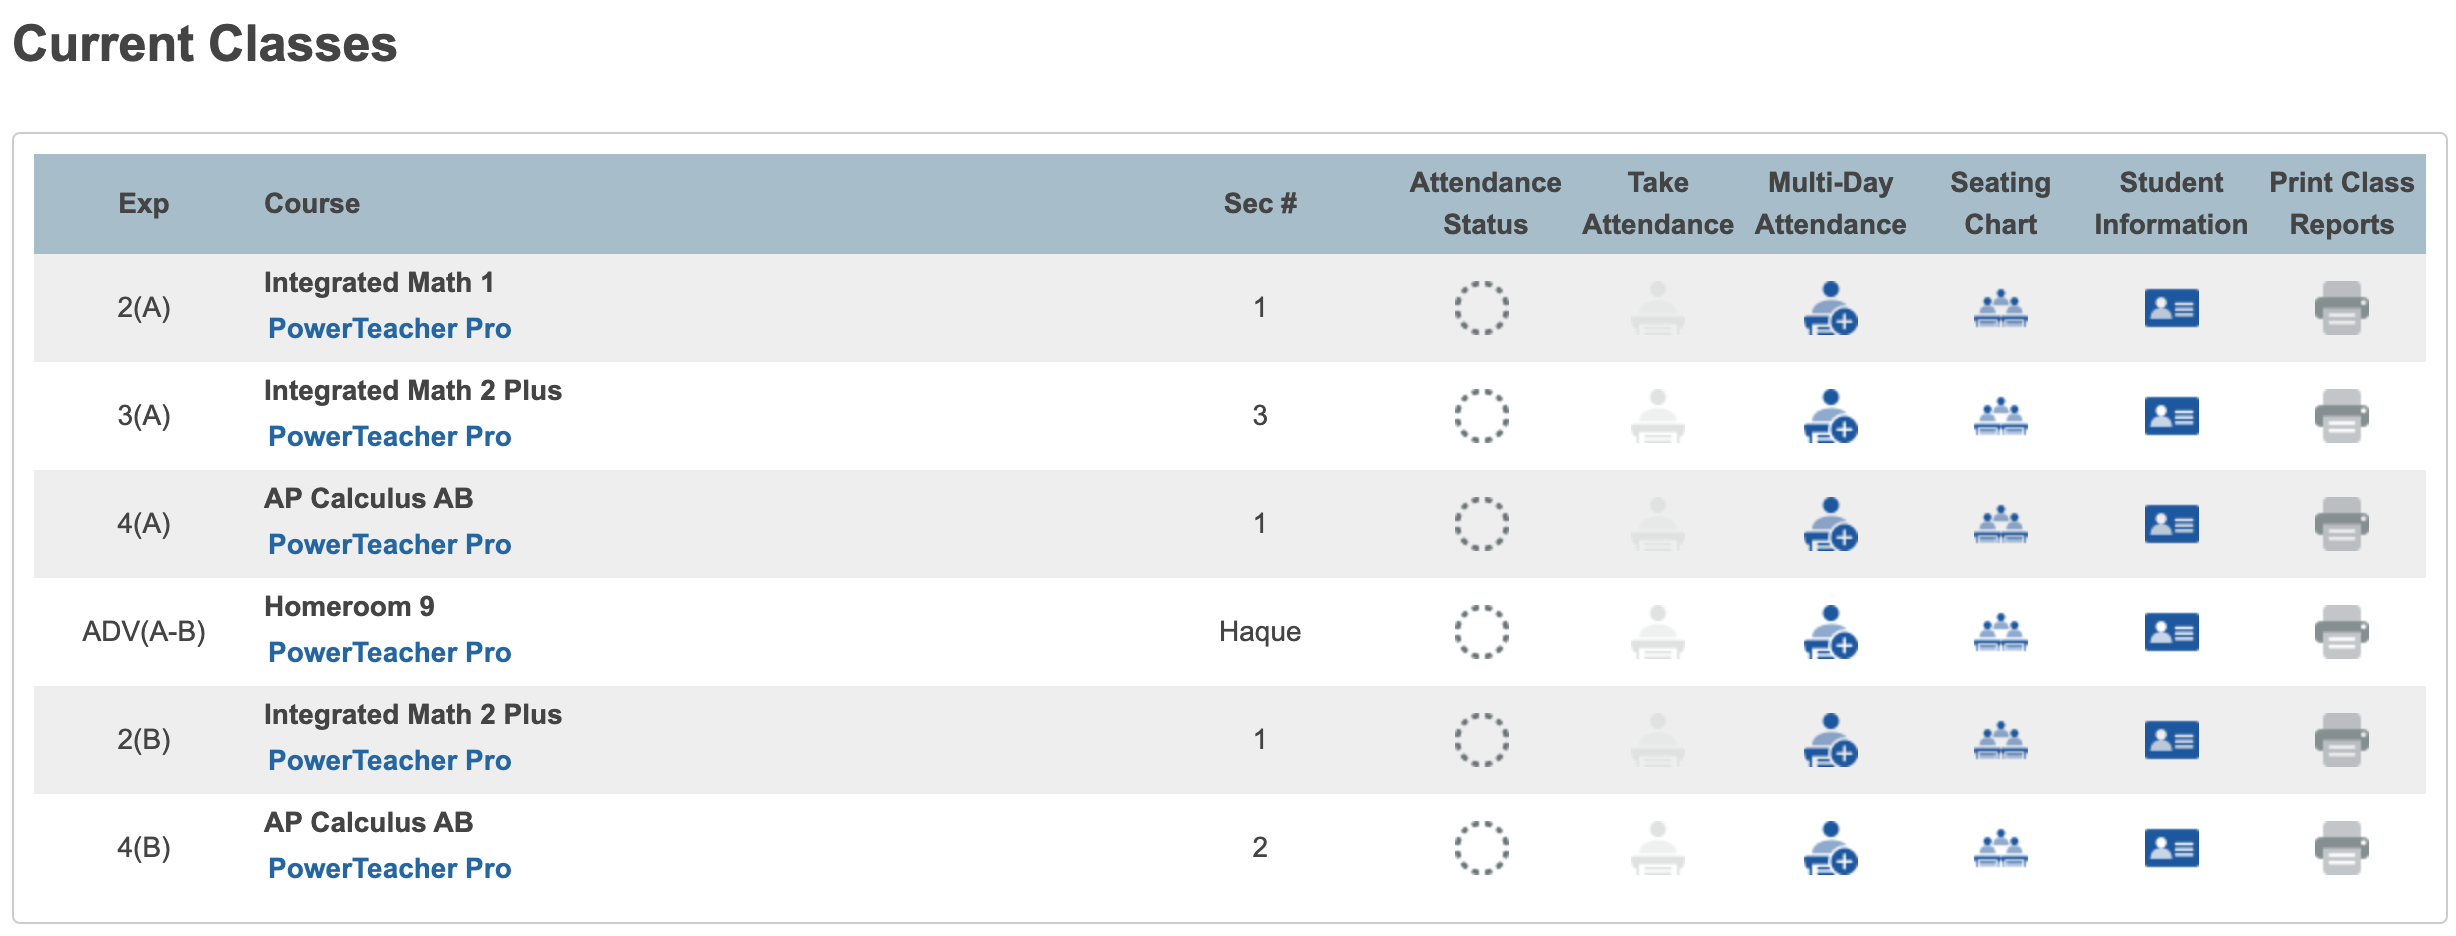Open PowerTeacher Pro for Integrated Math 2 Plus 3(A)
2456x936 pixels.
point(389,437)
